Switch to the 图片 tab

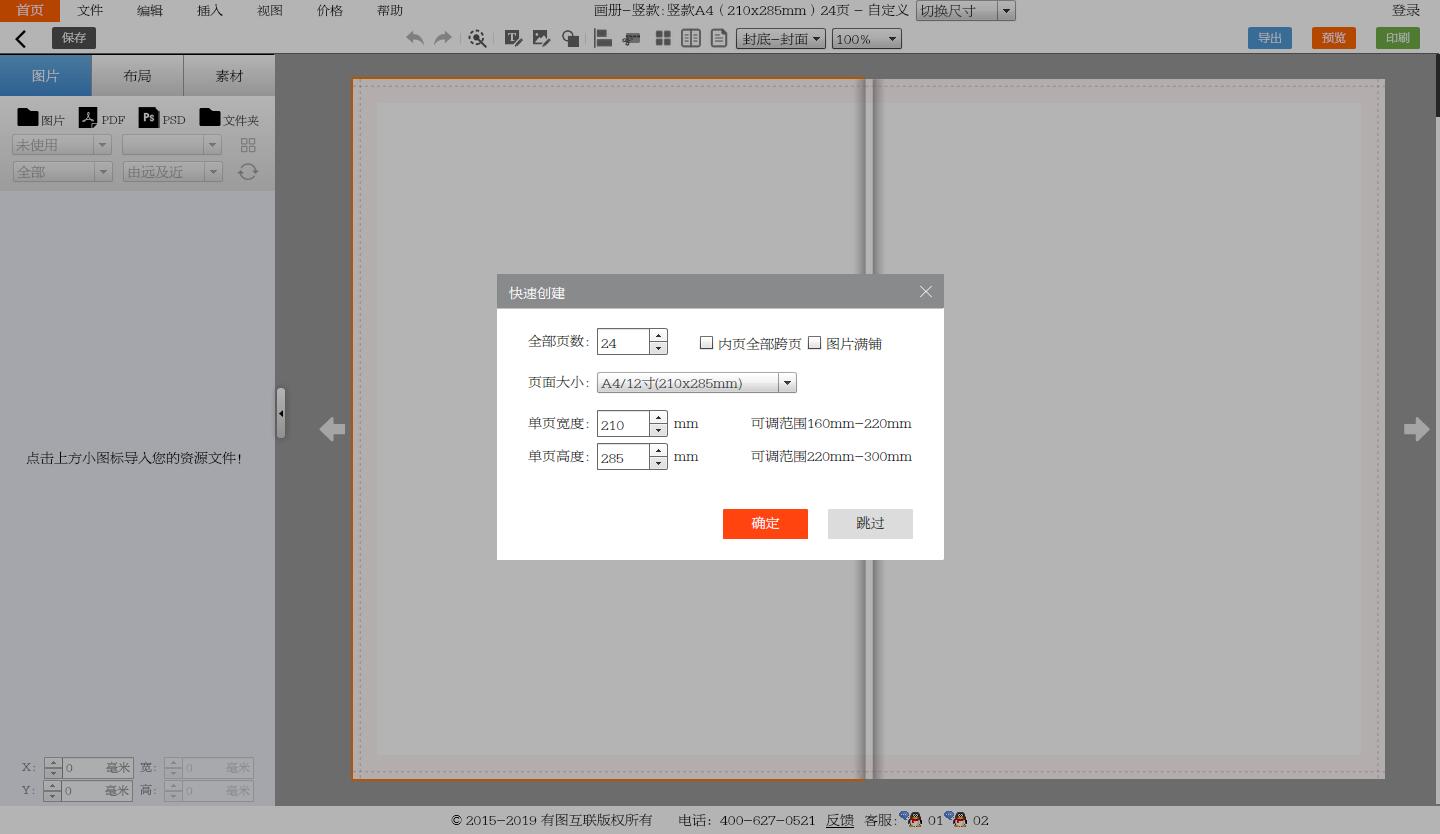(46, 76)
